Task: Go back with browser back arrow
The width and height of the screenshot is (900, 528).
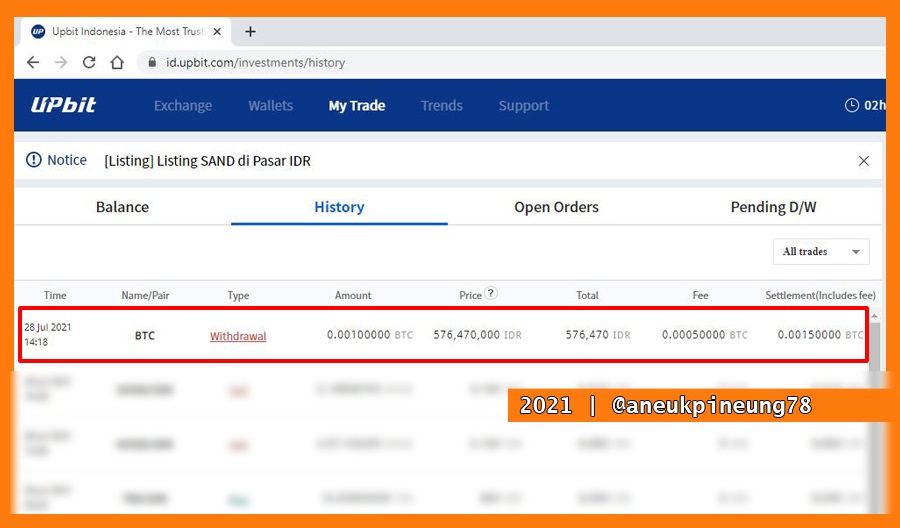Action: 33,62
